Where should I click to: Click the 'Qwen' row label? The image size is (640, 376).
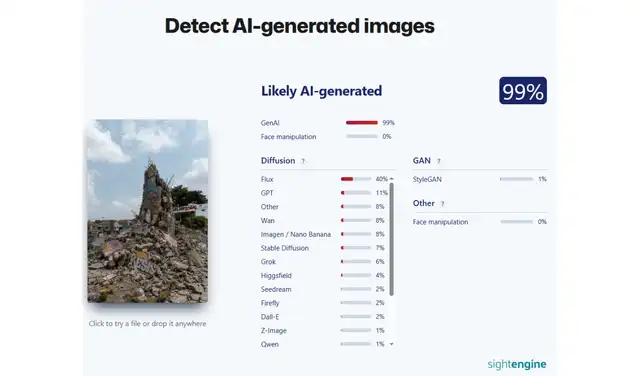tap(270, 344)
